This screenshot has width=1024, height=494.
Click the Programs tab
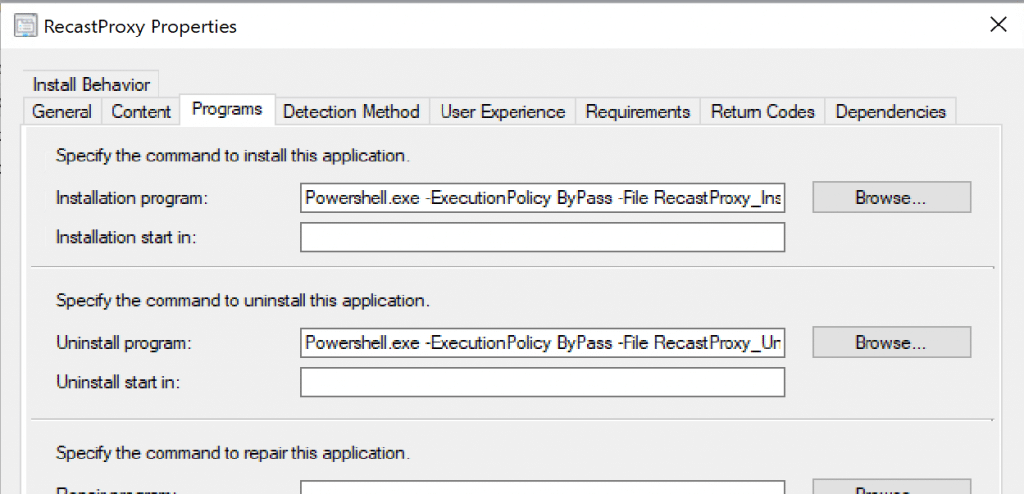tap(227, 110)
